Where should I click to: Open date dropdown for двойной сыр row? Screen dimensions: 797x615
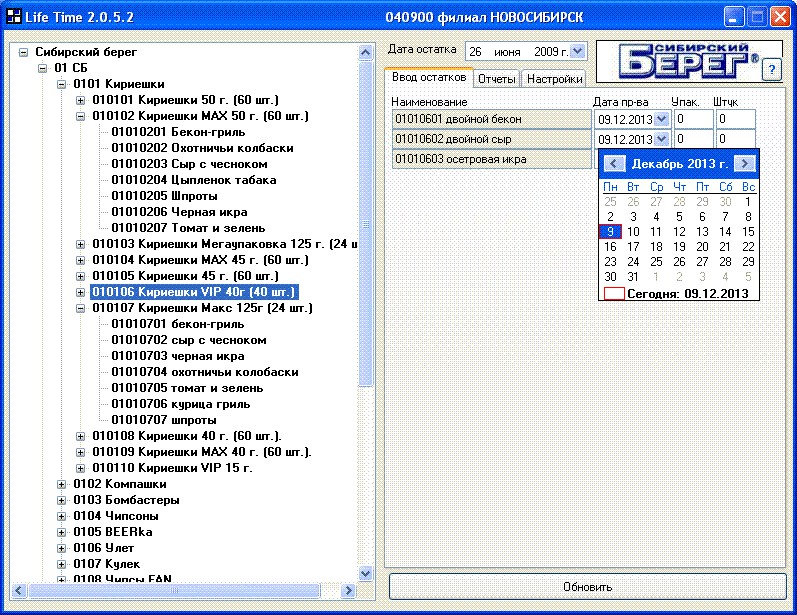(x=661, y=139)
